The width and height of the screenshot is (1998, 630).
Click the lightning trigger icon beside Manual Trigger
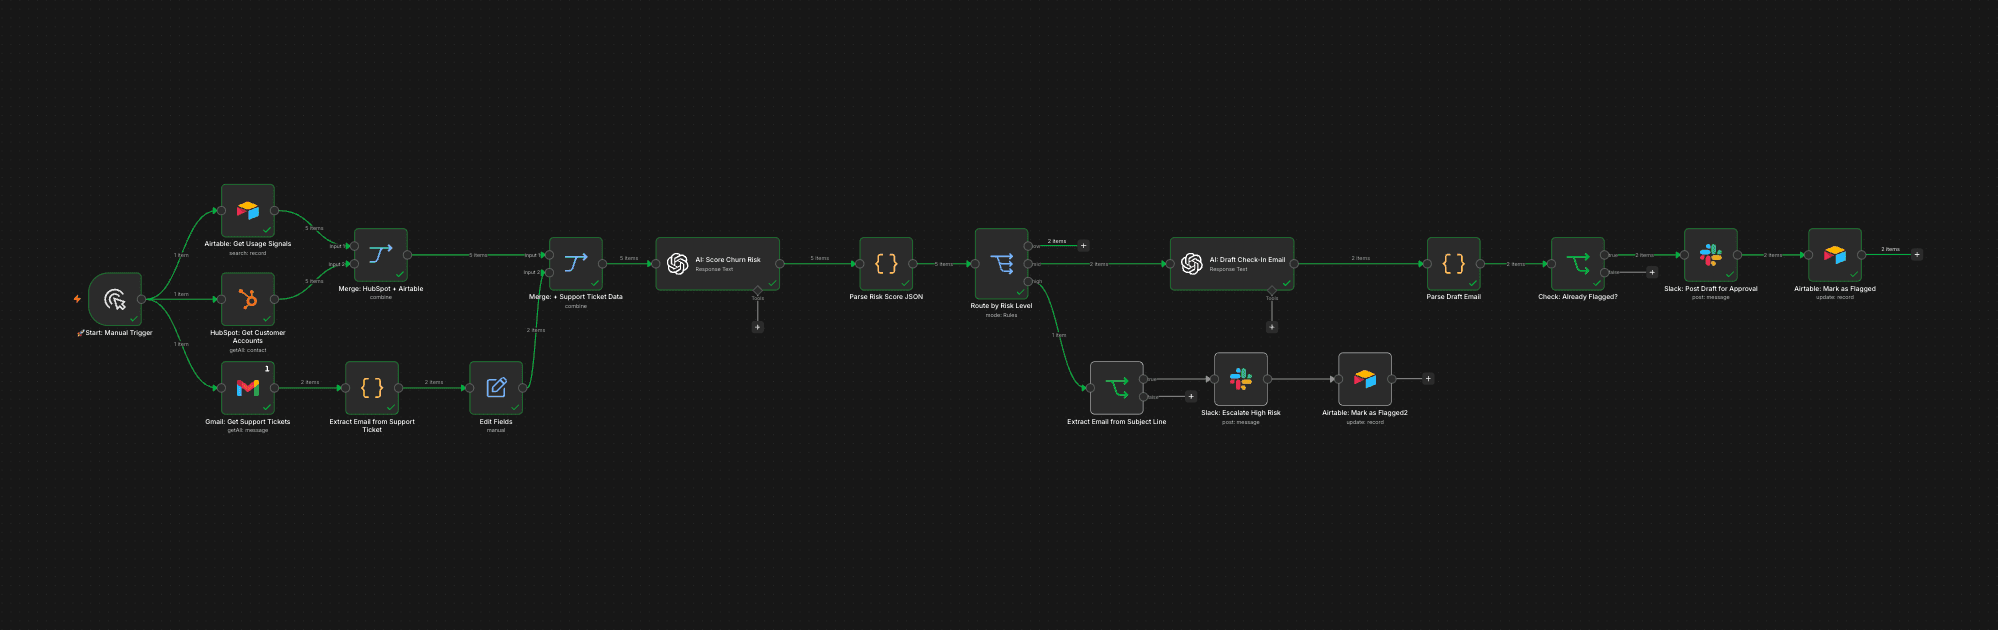77,299
